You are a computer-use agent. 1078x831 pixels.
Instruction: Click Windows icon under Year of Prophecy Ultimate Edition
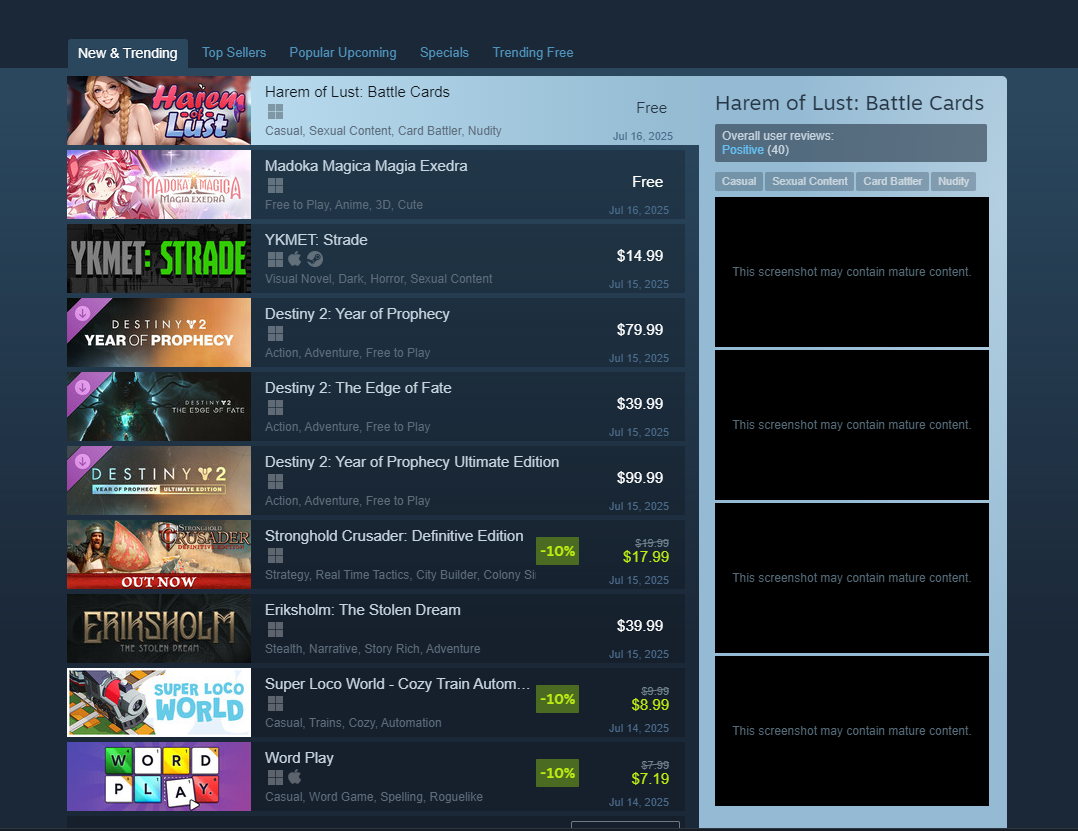pyautogui.click(x=275, y=481)
